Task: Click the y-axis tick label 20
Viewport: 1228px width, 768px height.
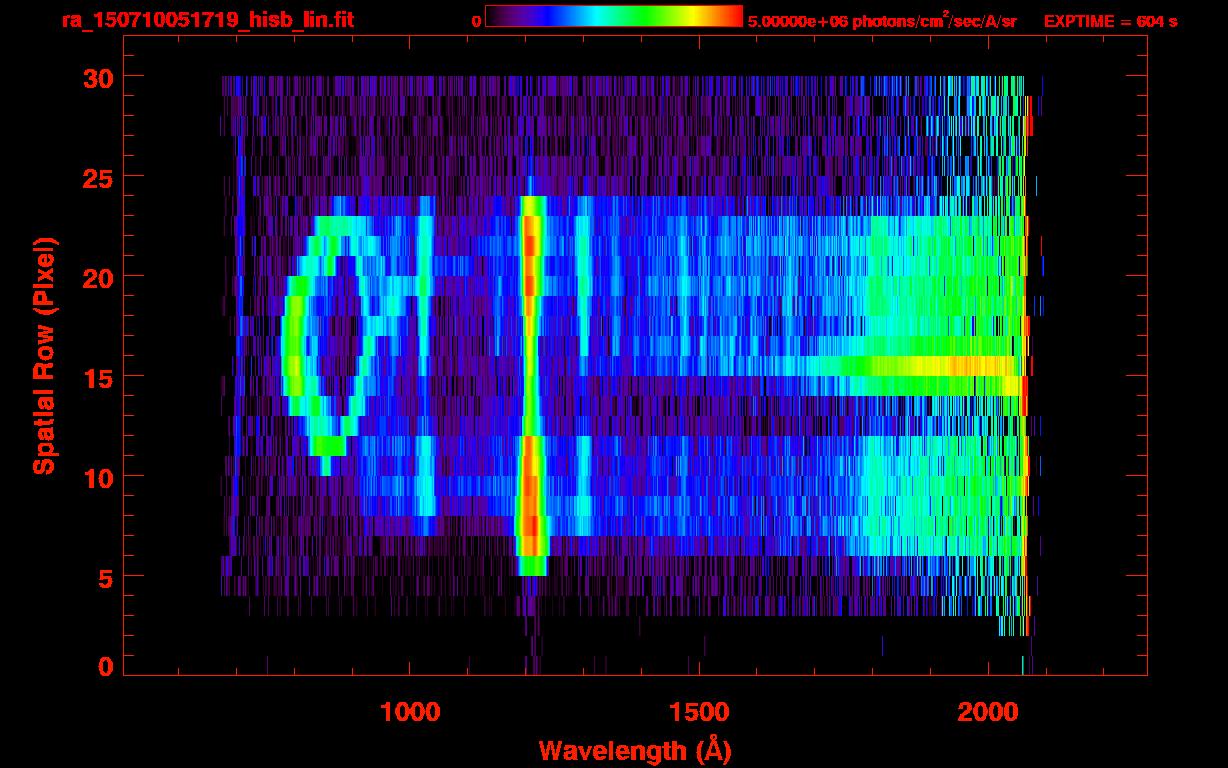Action: 97,277
